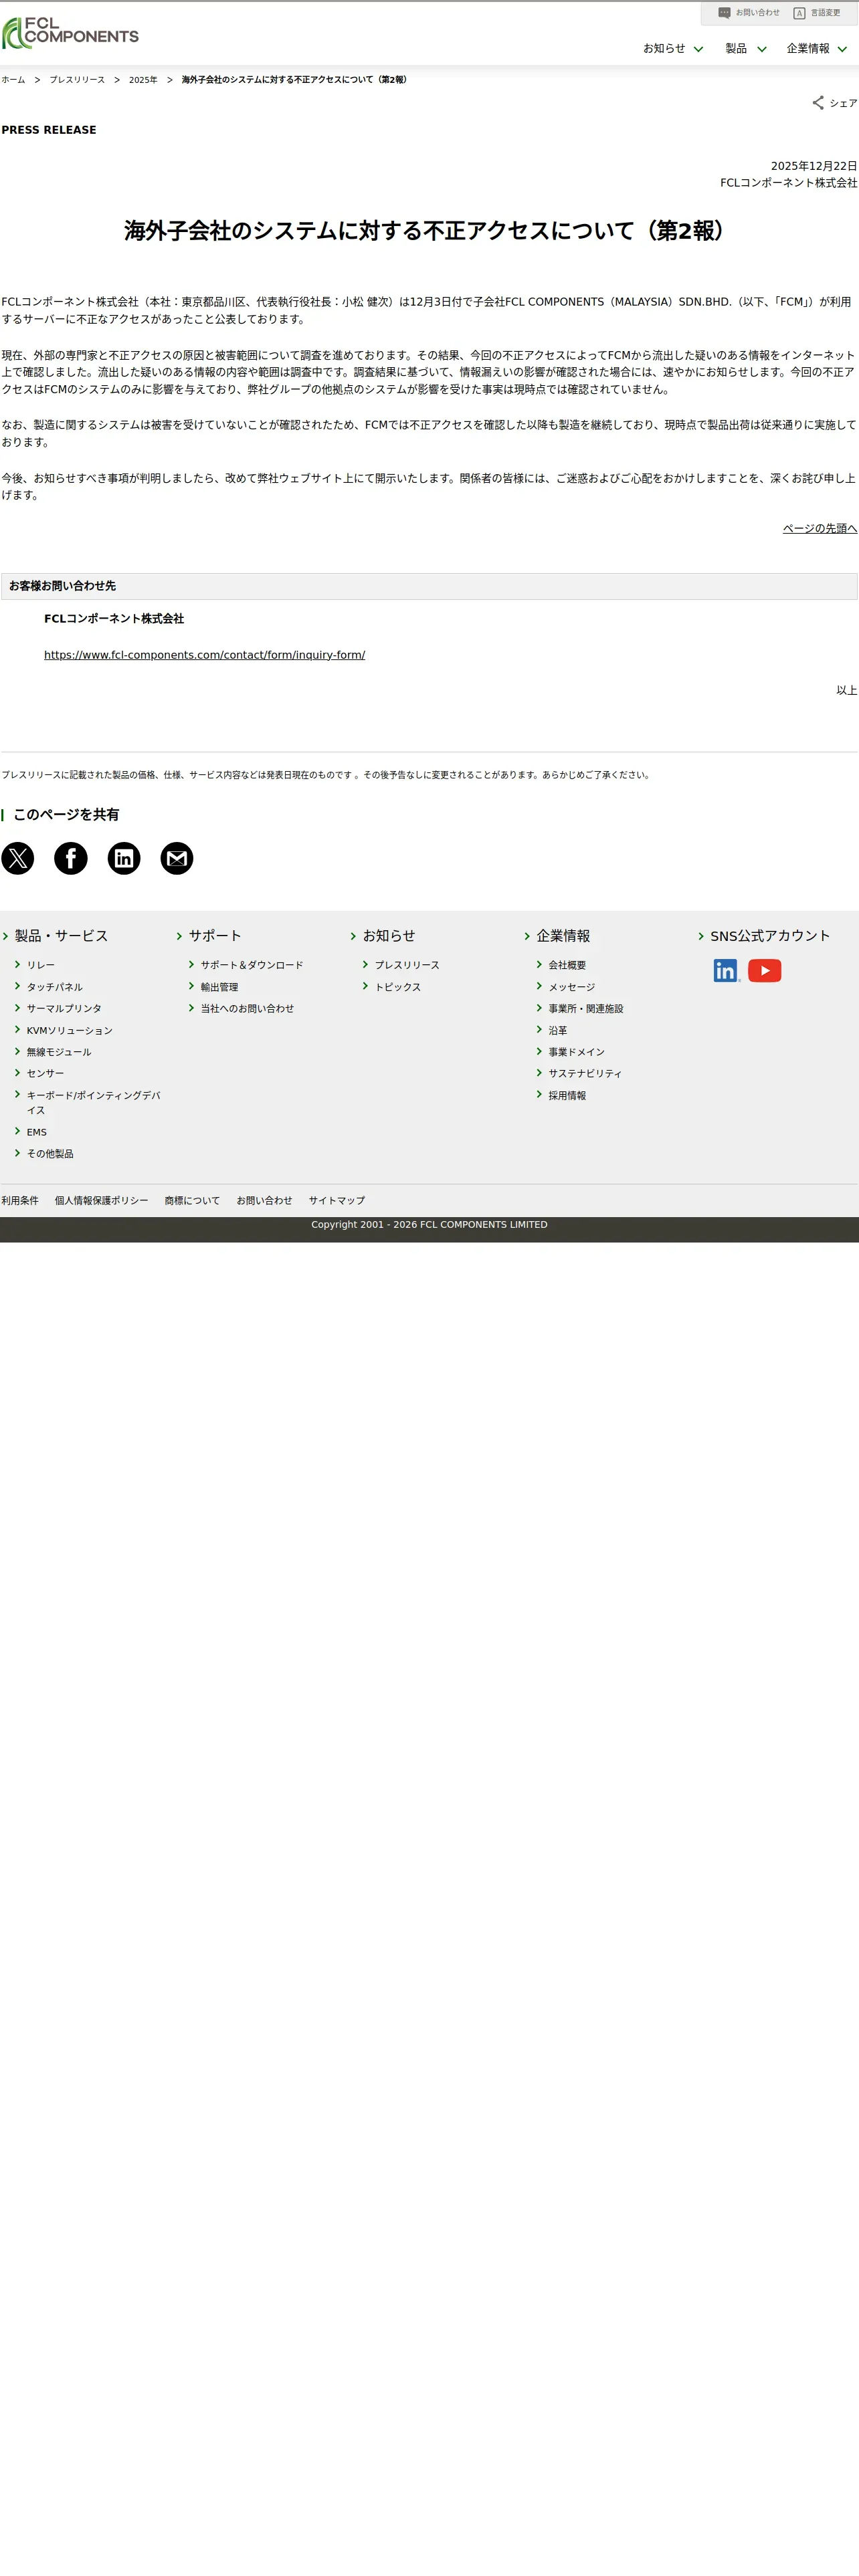Share this page on LinkedIn

tap(124, 858)
